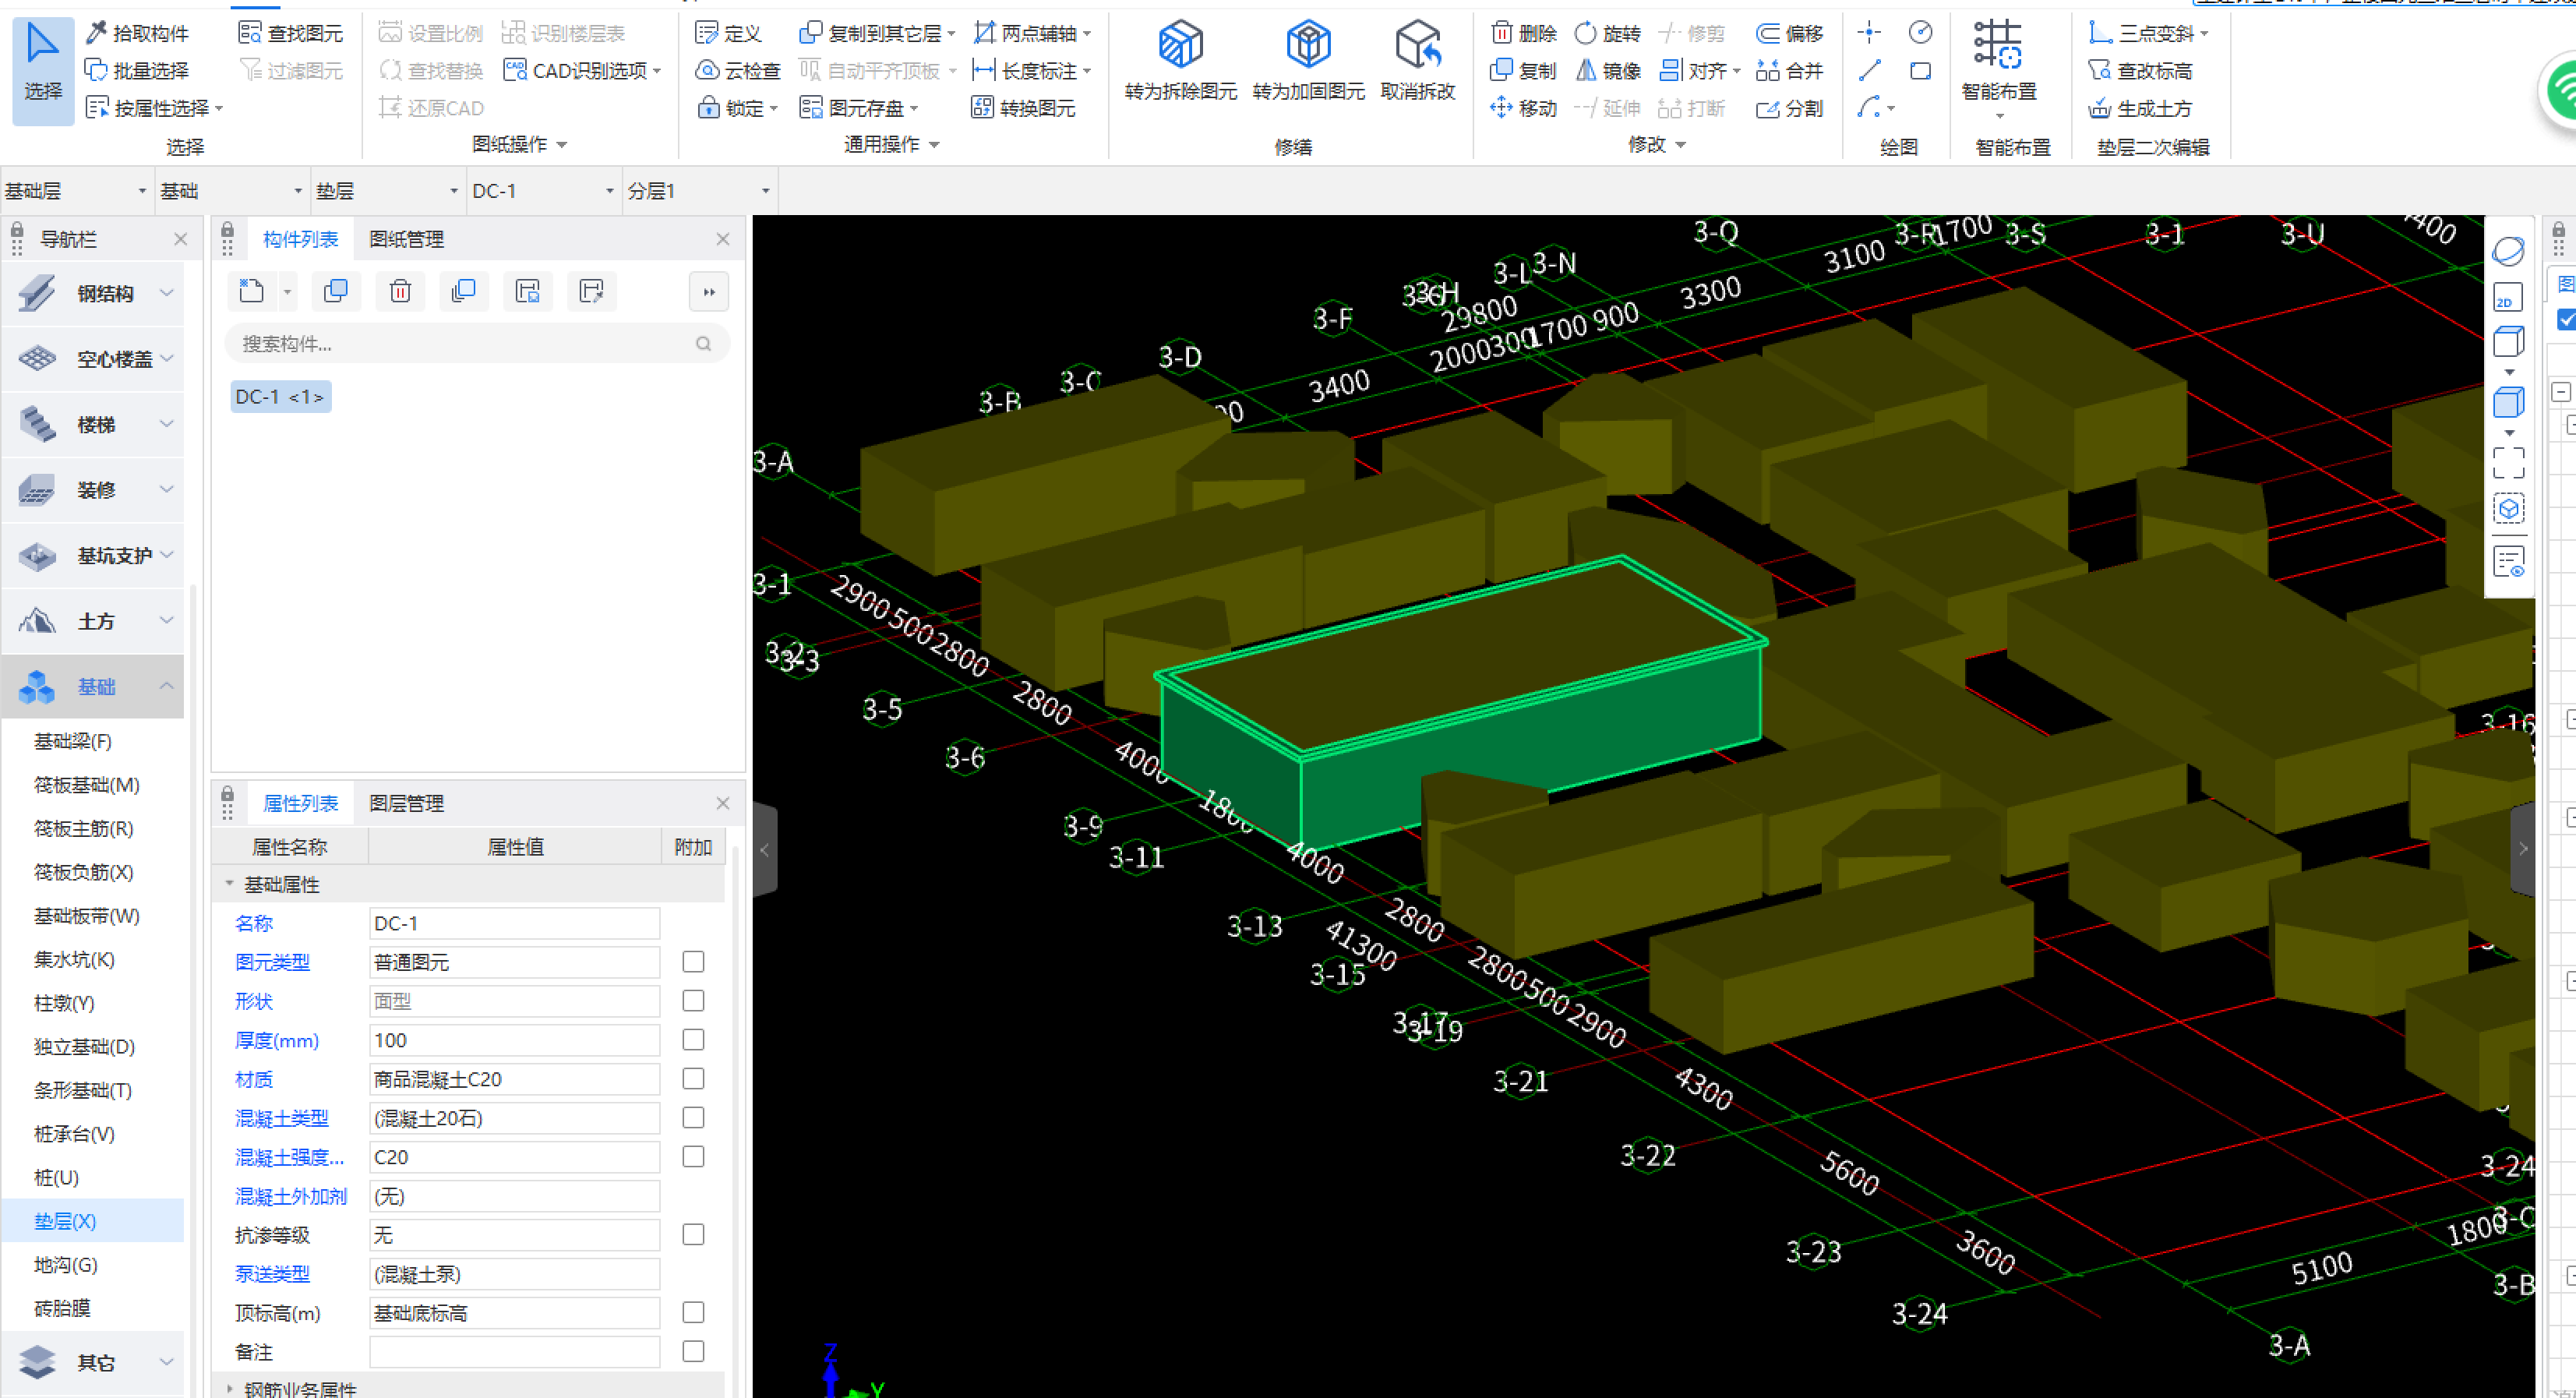Select 独立基础(D) in navigation
The width and height of the screenshot is (2576, 1398).
84,1046
